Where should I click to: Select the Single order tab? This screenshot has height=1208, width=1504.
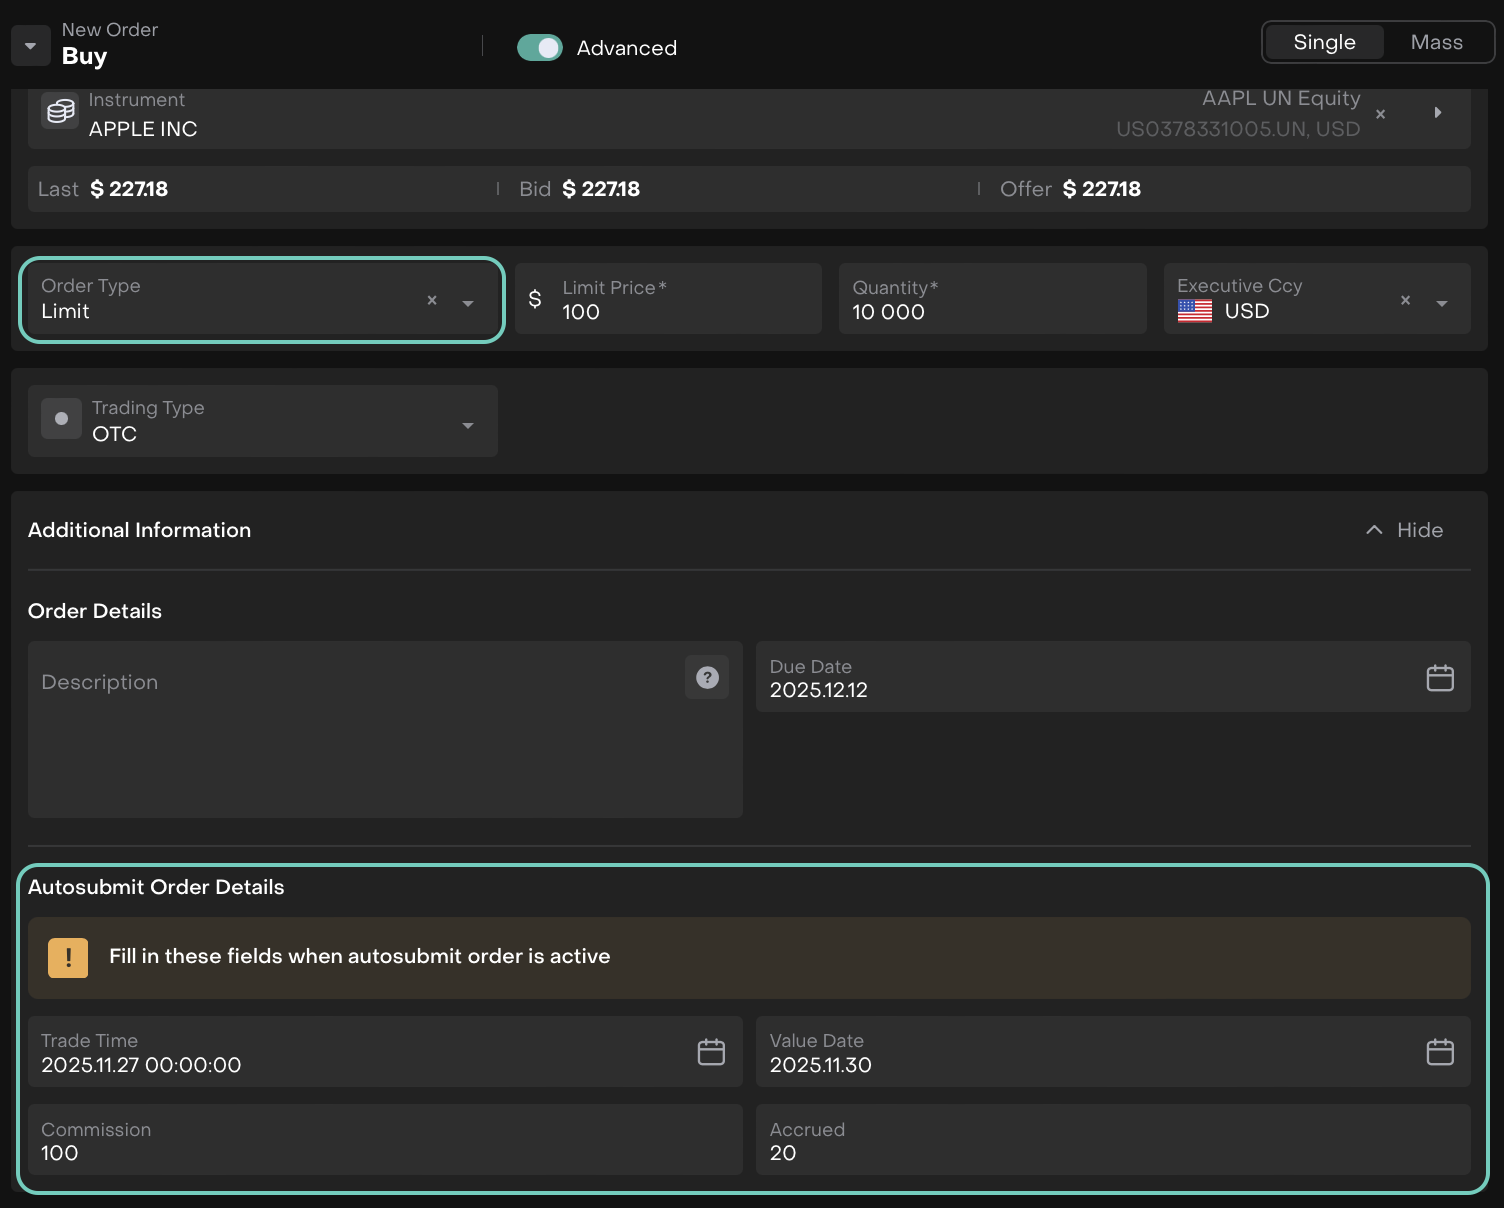pos(1324,42)
